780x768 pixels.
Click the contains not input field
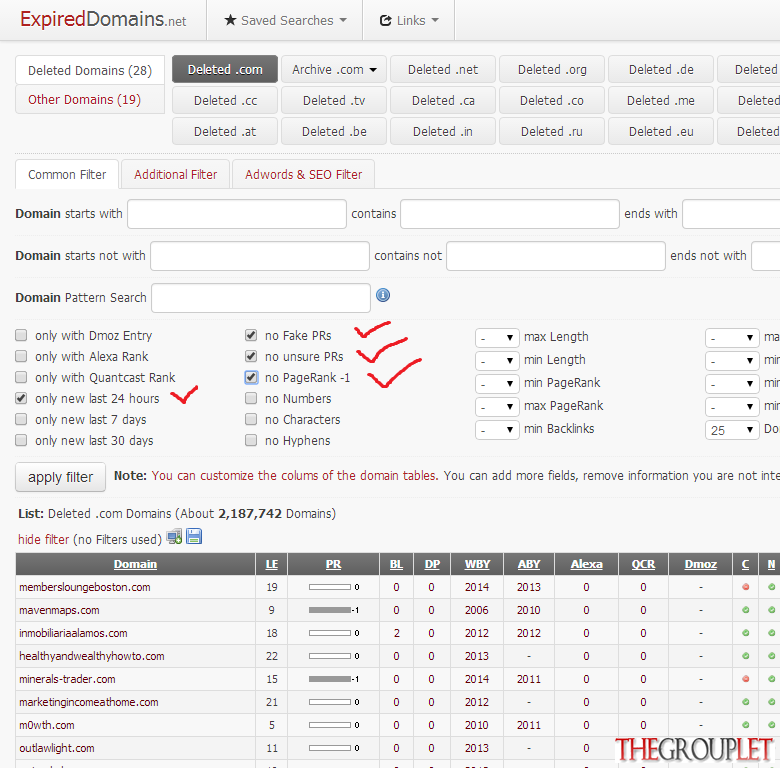(556, 256)
